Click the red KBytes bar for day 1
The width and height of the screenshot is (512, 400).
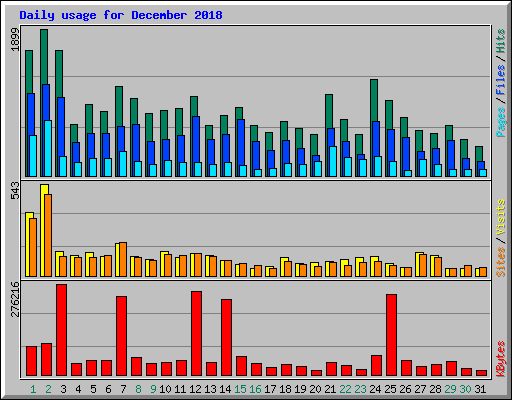[x=31, y=361]
